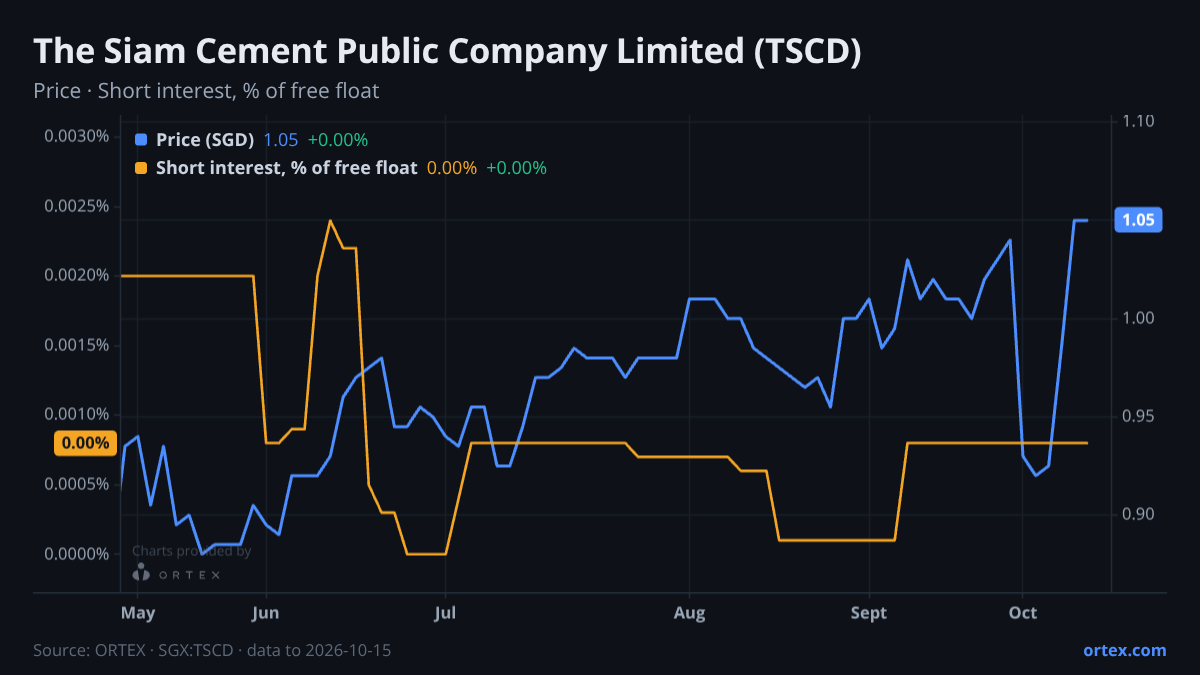Image resolution: width=1200 pixels, height=675 pixels.
Task: Click the 0.0030% left axis label
Action: tap(77, 136)
